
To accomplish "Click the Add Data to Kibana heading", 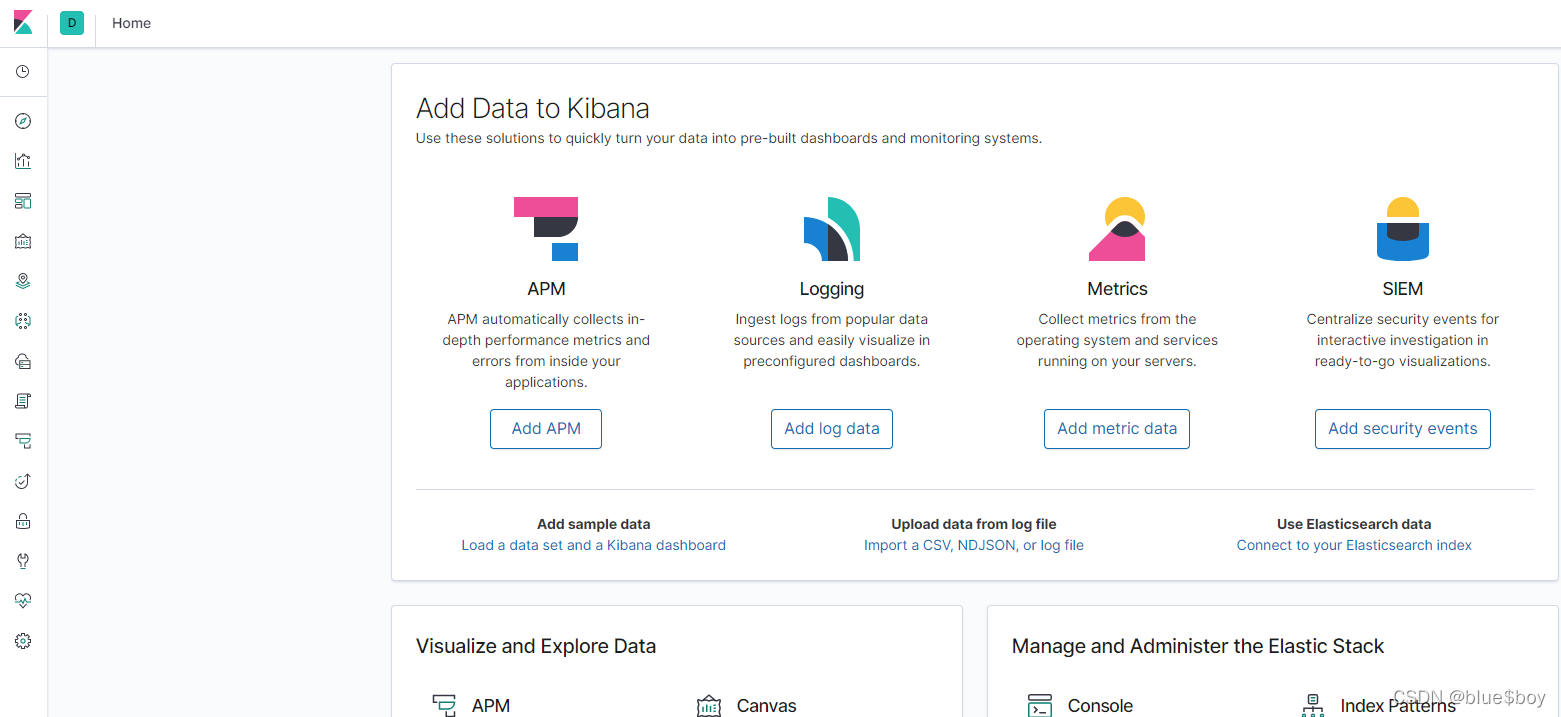I will (x=533, y=108).
